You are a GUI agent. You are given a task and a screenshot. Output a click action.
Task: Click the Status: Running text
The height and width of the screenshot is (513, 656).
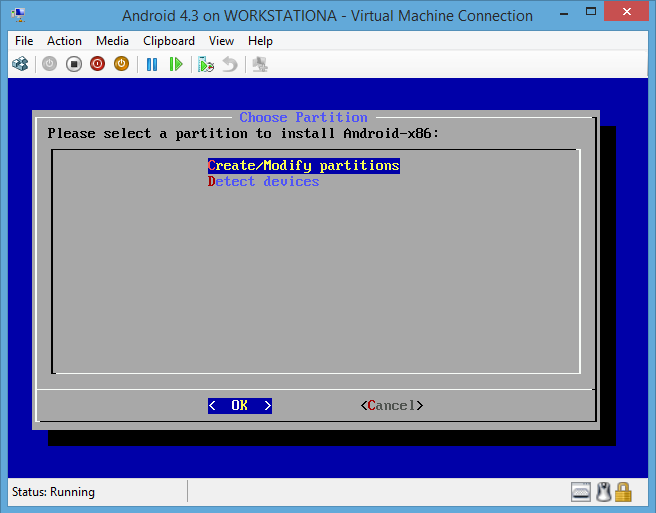[x=54, y=492]
